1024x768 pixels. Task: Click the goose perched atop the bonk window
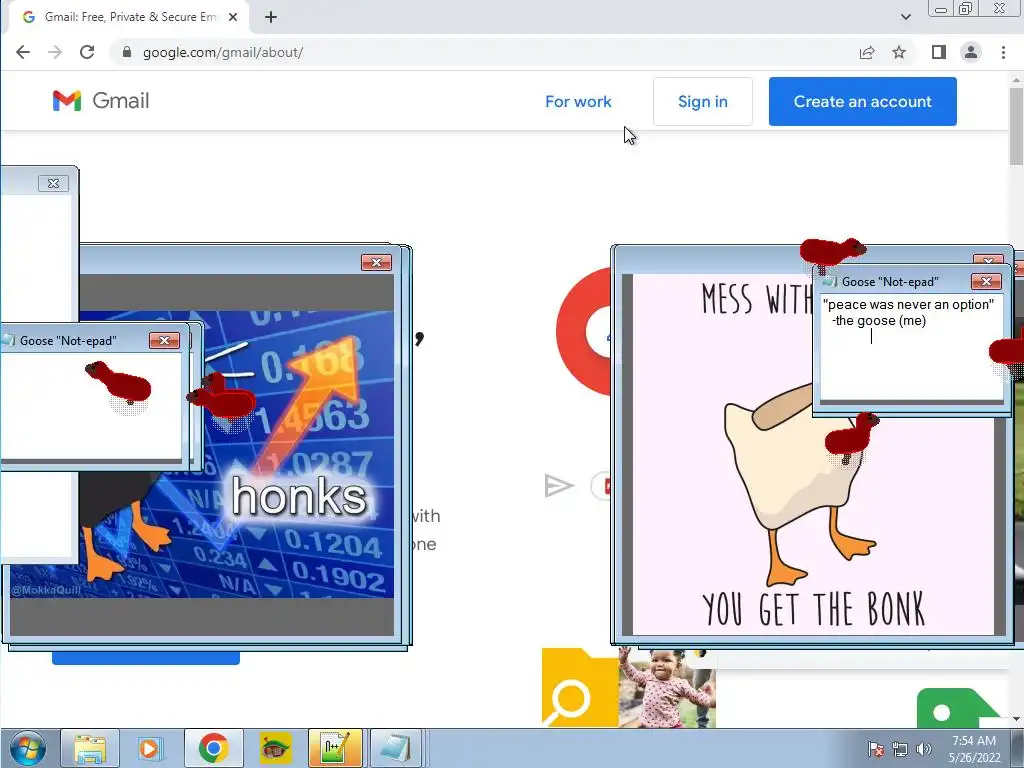831,252
